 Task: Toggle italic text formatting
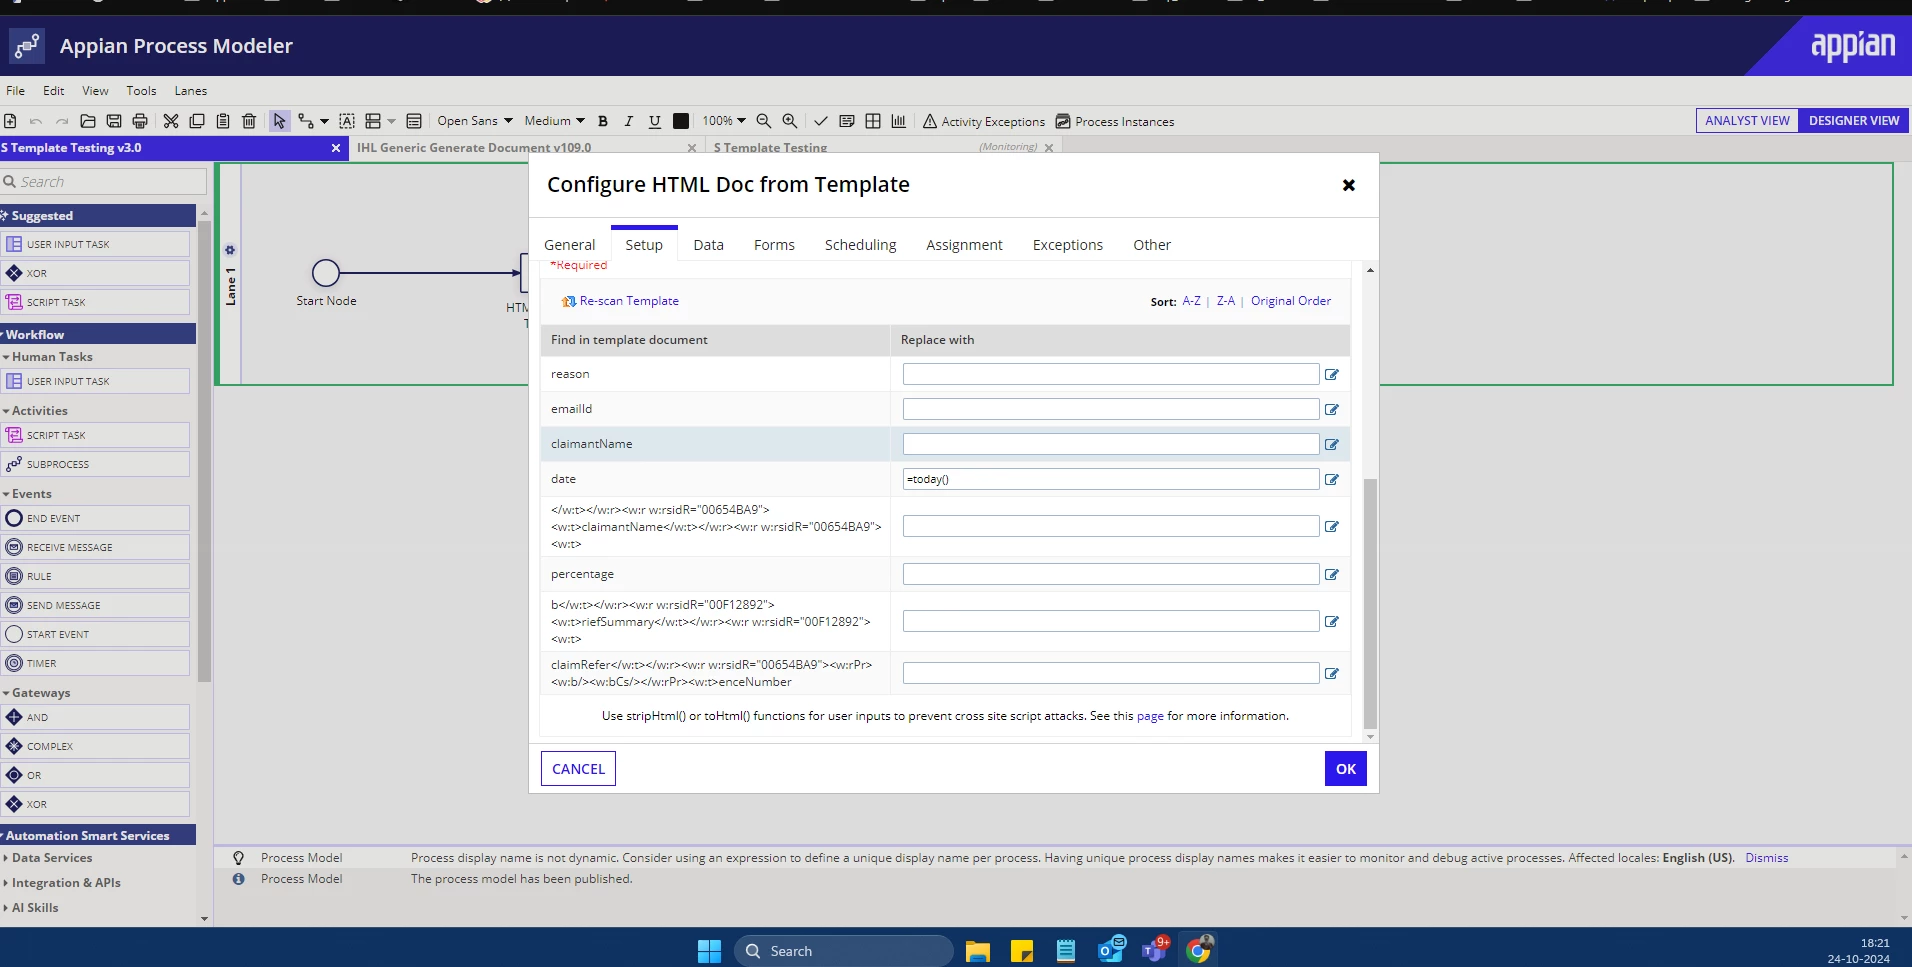point(629,121)
